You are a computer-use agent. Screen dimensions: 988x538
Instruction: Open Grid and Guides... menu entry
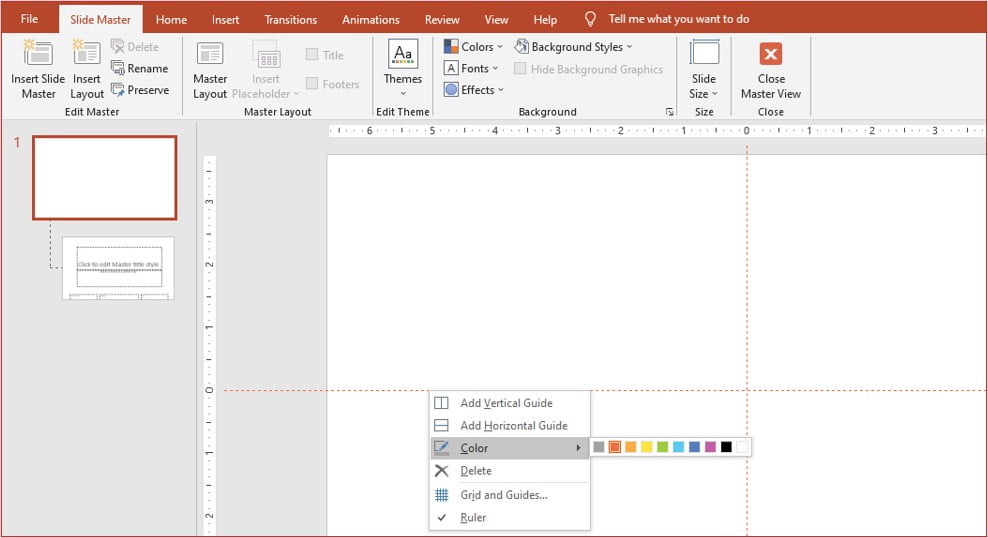(x=510, y=495)
